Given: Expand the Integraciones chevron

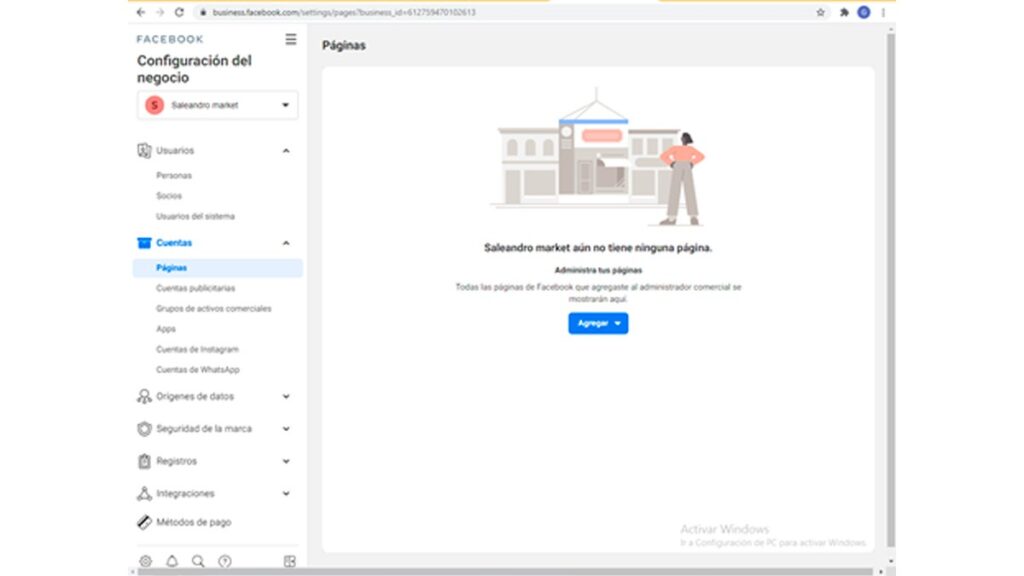Looking at the screenshot, I should [286, 494].
